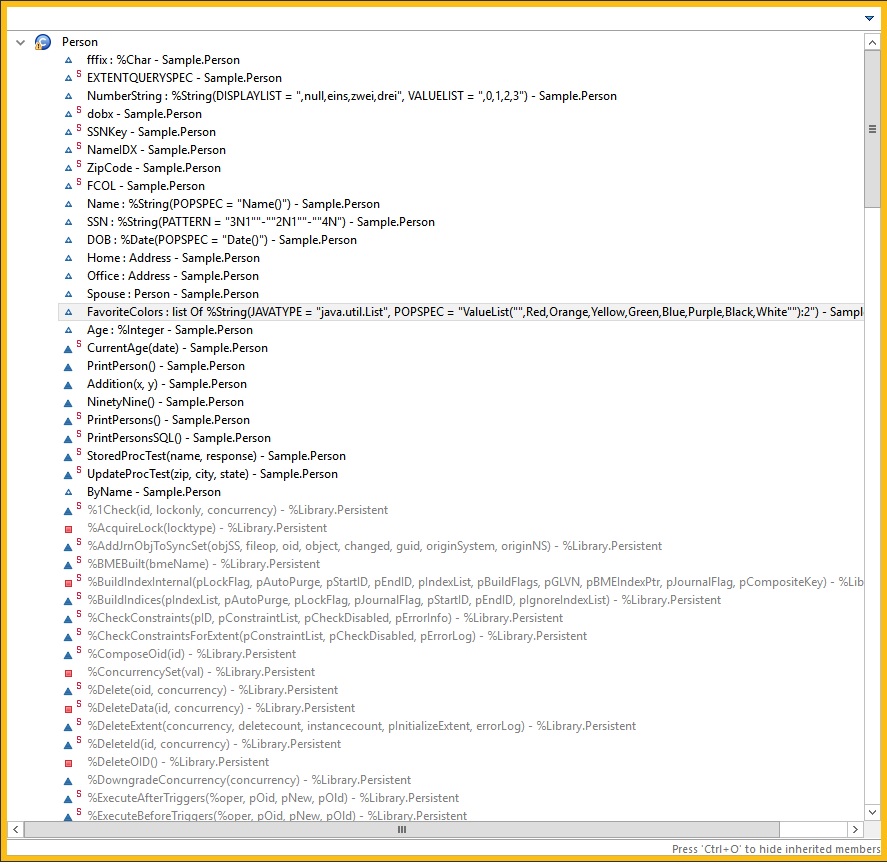This screenshot has width=887, height=864.
Task: Select Addition(x, y) - Sample.Person
Action: tap(167, 384)
